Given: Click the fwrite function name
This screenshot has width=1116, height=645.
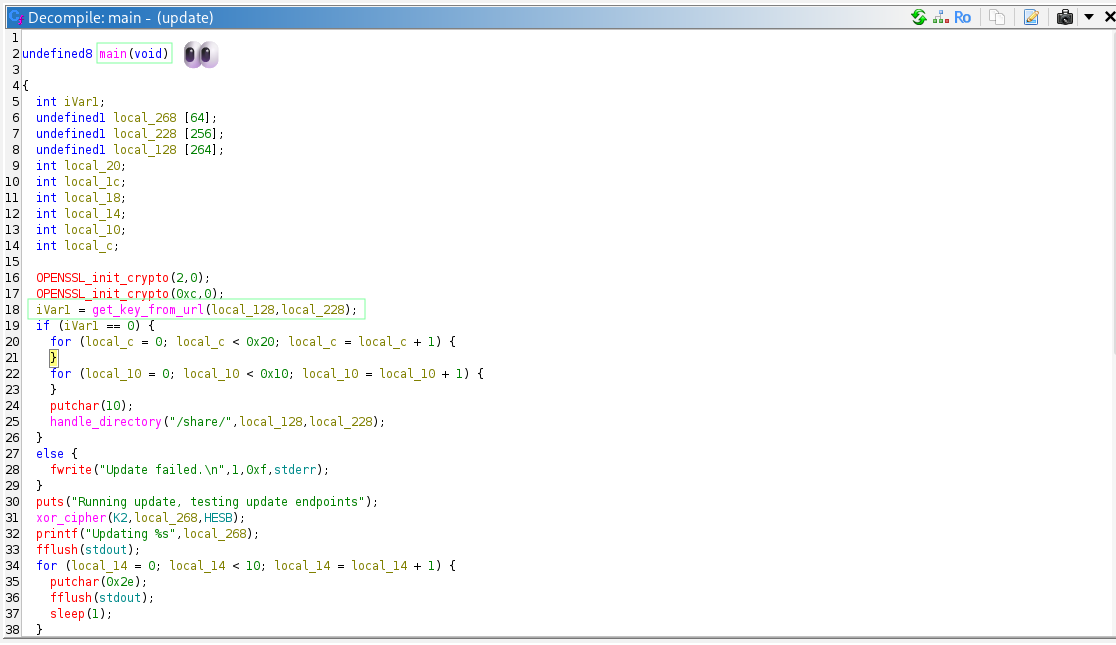Looking at the screenshot, I should point(70,470).
